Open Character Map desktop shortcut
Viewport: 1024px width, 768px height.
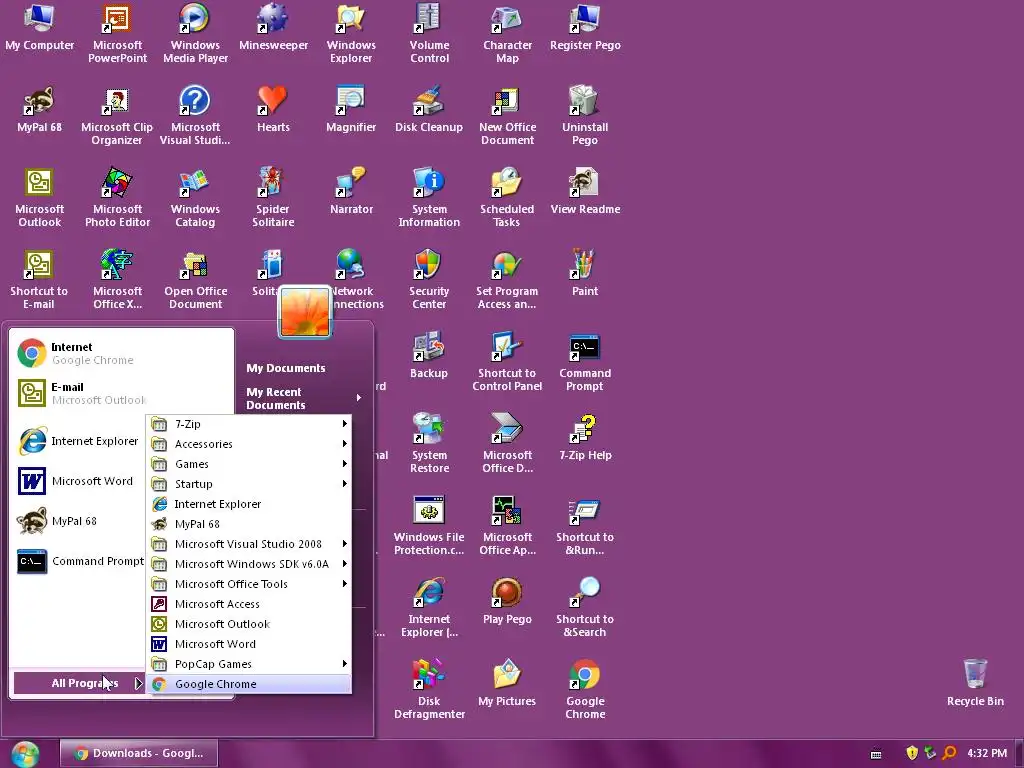click(507, 33)
